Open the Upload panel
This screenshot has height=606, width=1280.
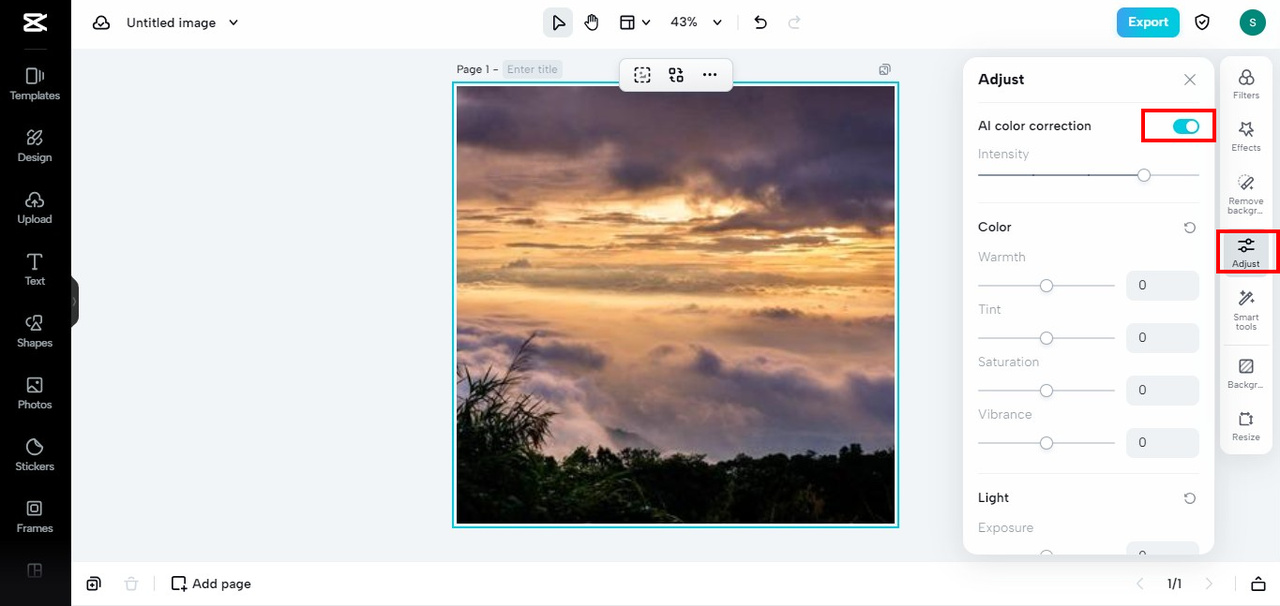point(35,208)
